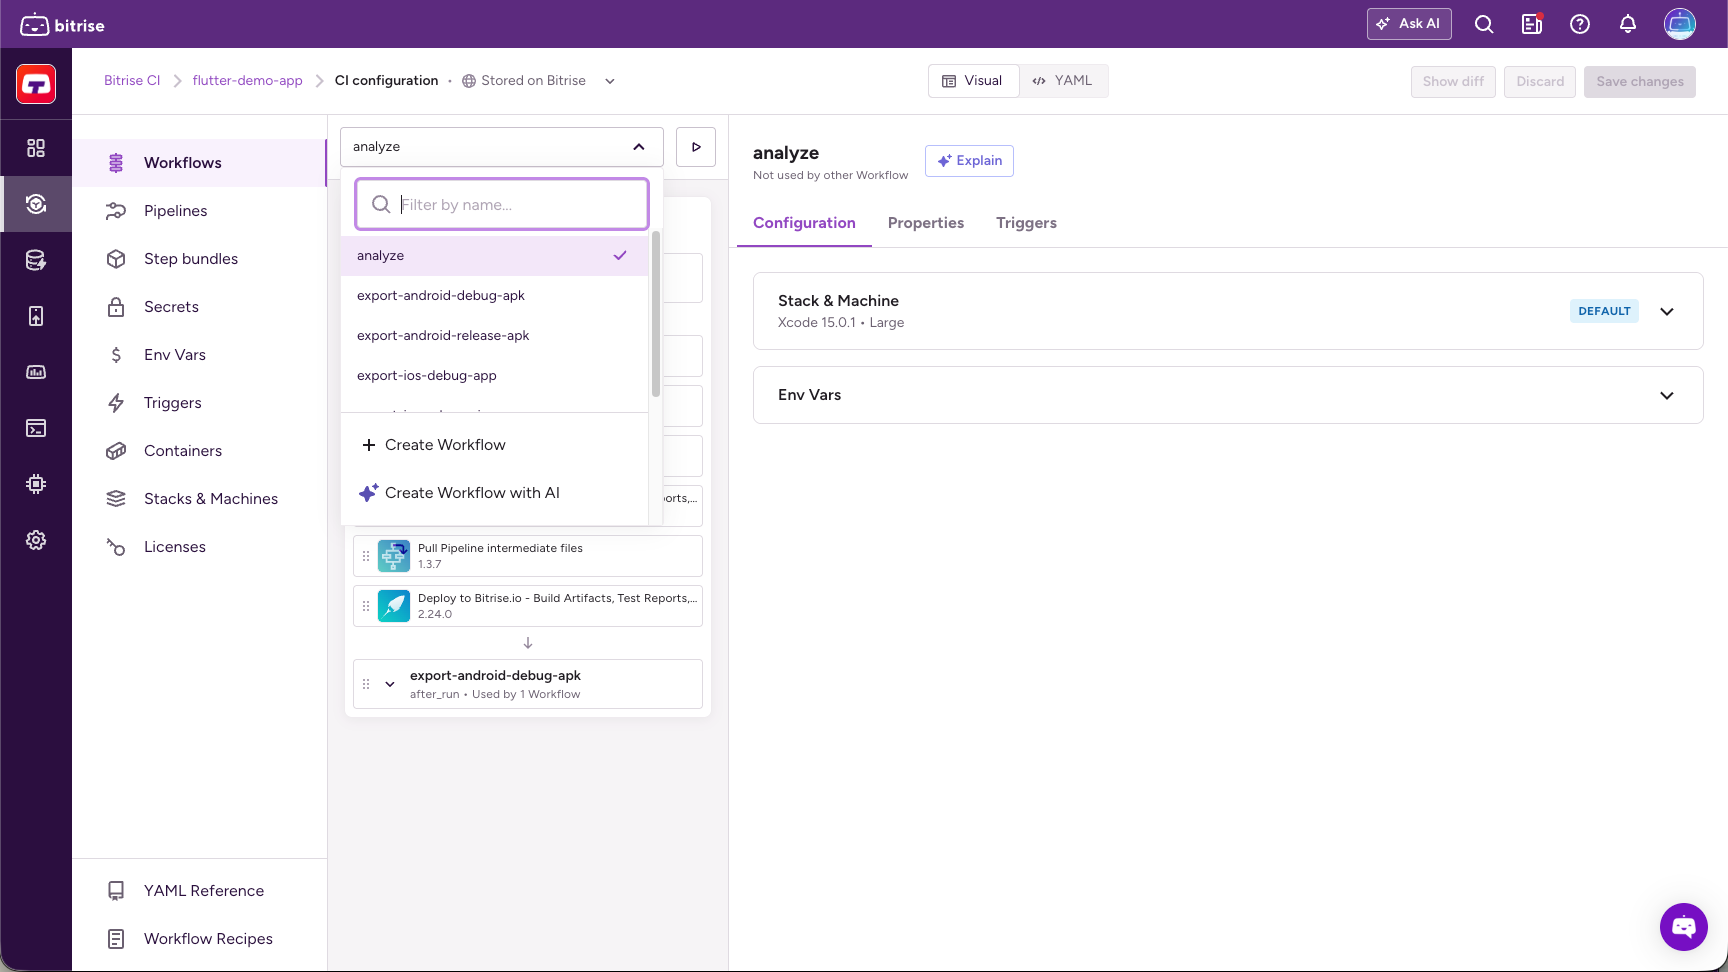Grab the handle of Pull Pipeline intermediate files step
The height and width of the screenshot is (972, 1728).
coord(366,556)
